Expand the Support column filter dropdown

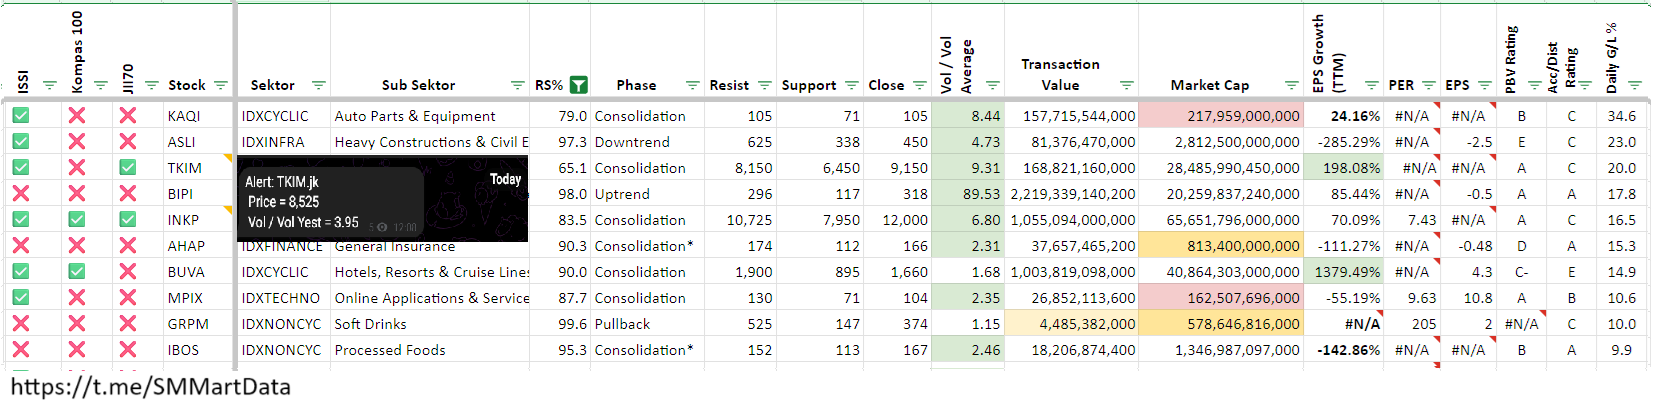851,85
